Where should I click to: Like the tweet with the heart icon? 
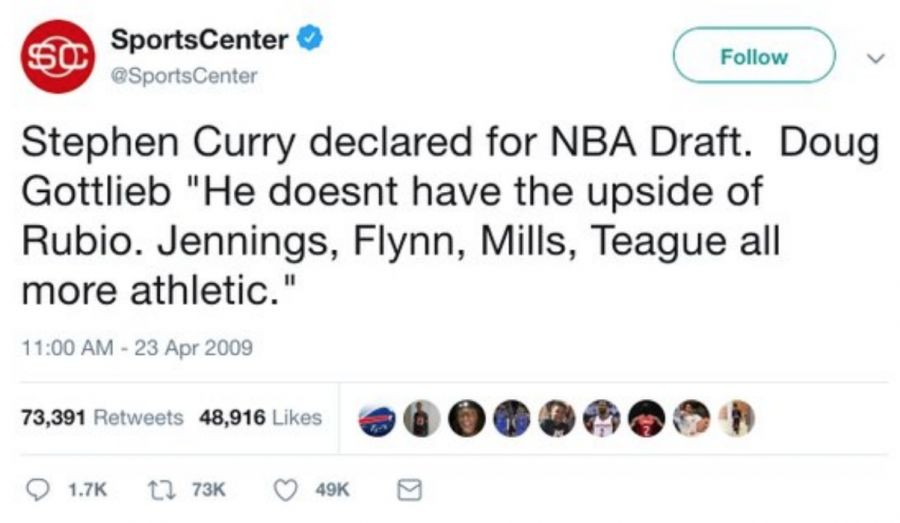point(288,489)
